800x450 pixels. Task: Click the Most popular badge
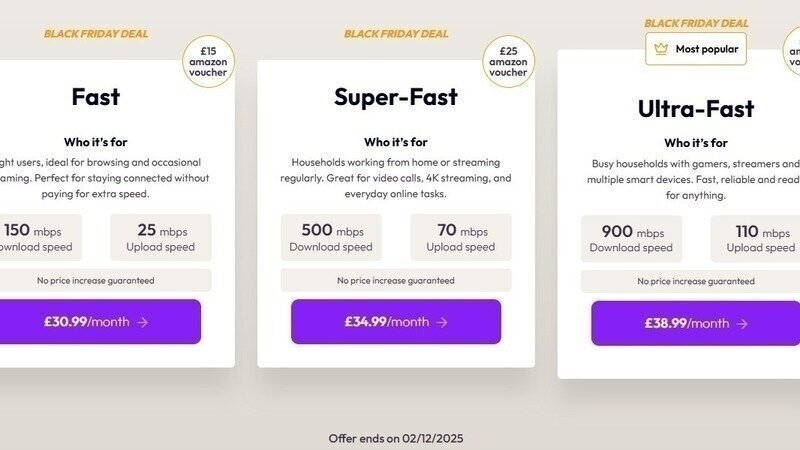coord(696,48)
